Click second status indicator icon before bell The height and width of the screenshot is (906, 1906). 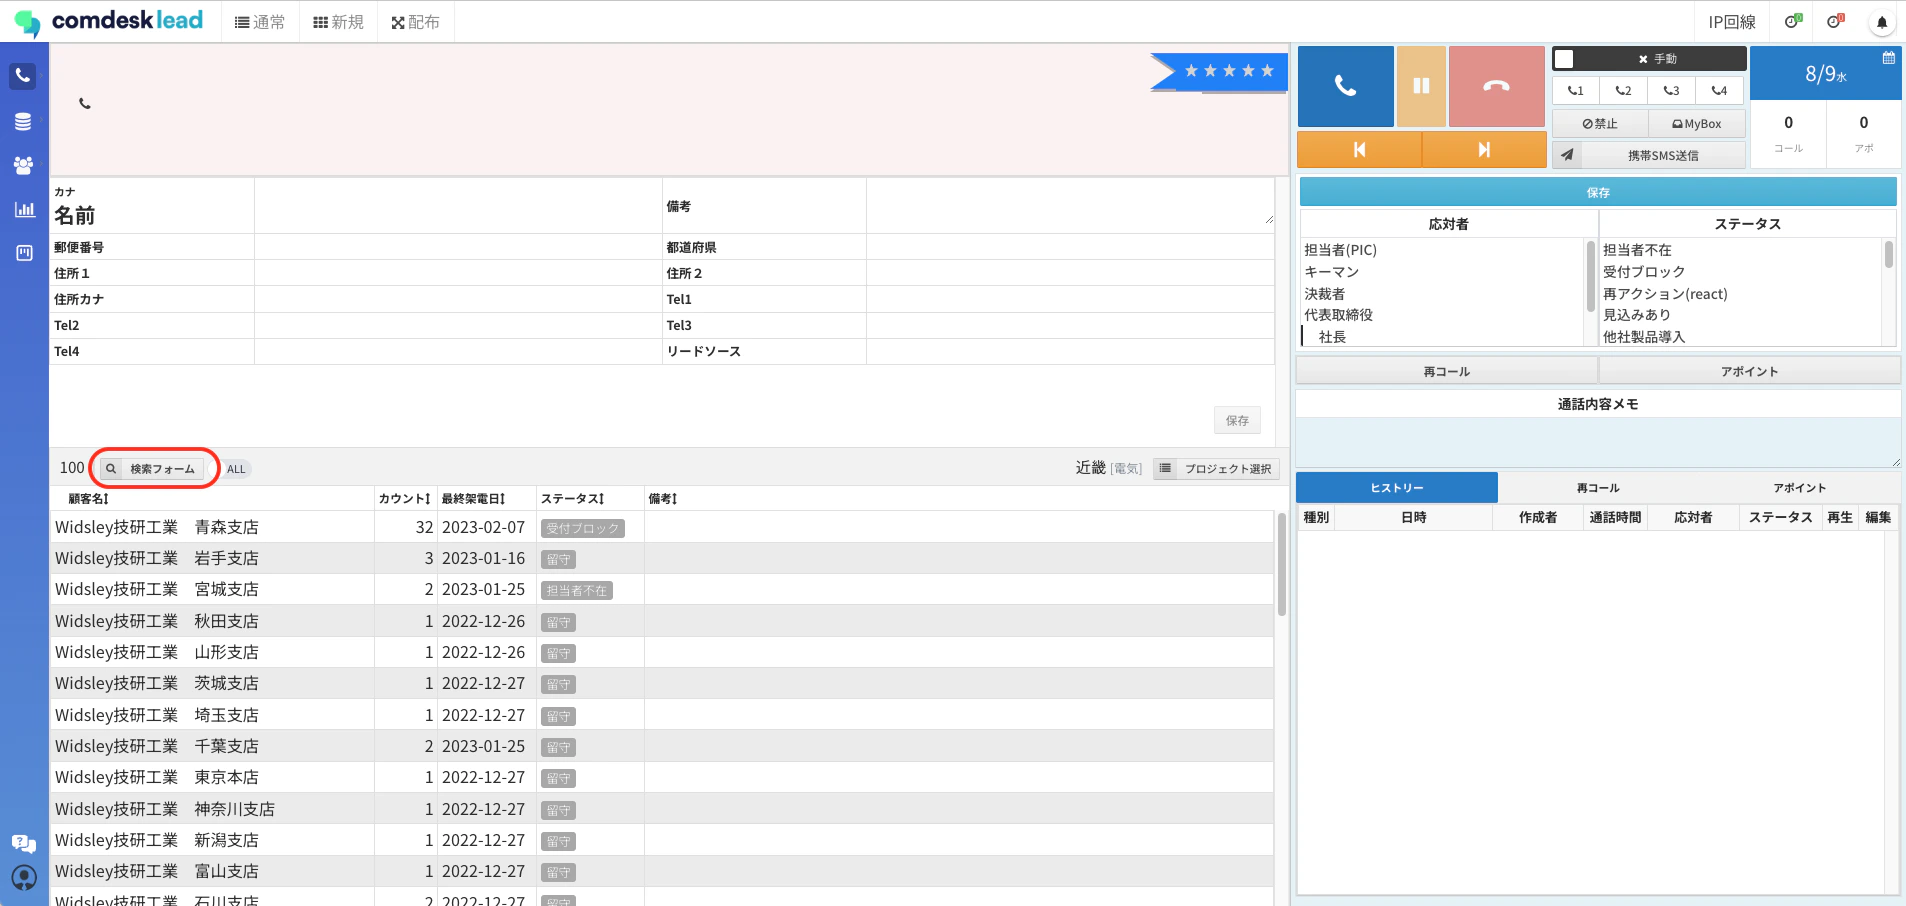pyautogui.click(x=1835, y=21)
